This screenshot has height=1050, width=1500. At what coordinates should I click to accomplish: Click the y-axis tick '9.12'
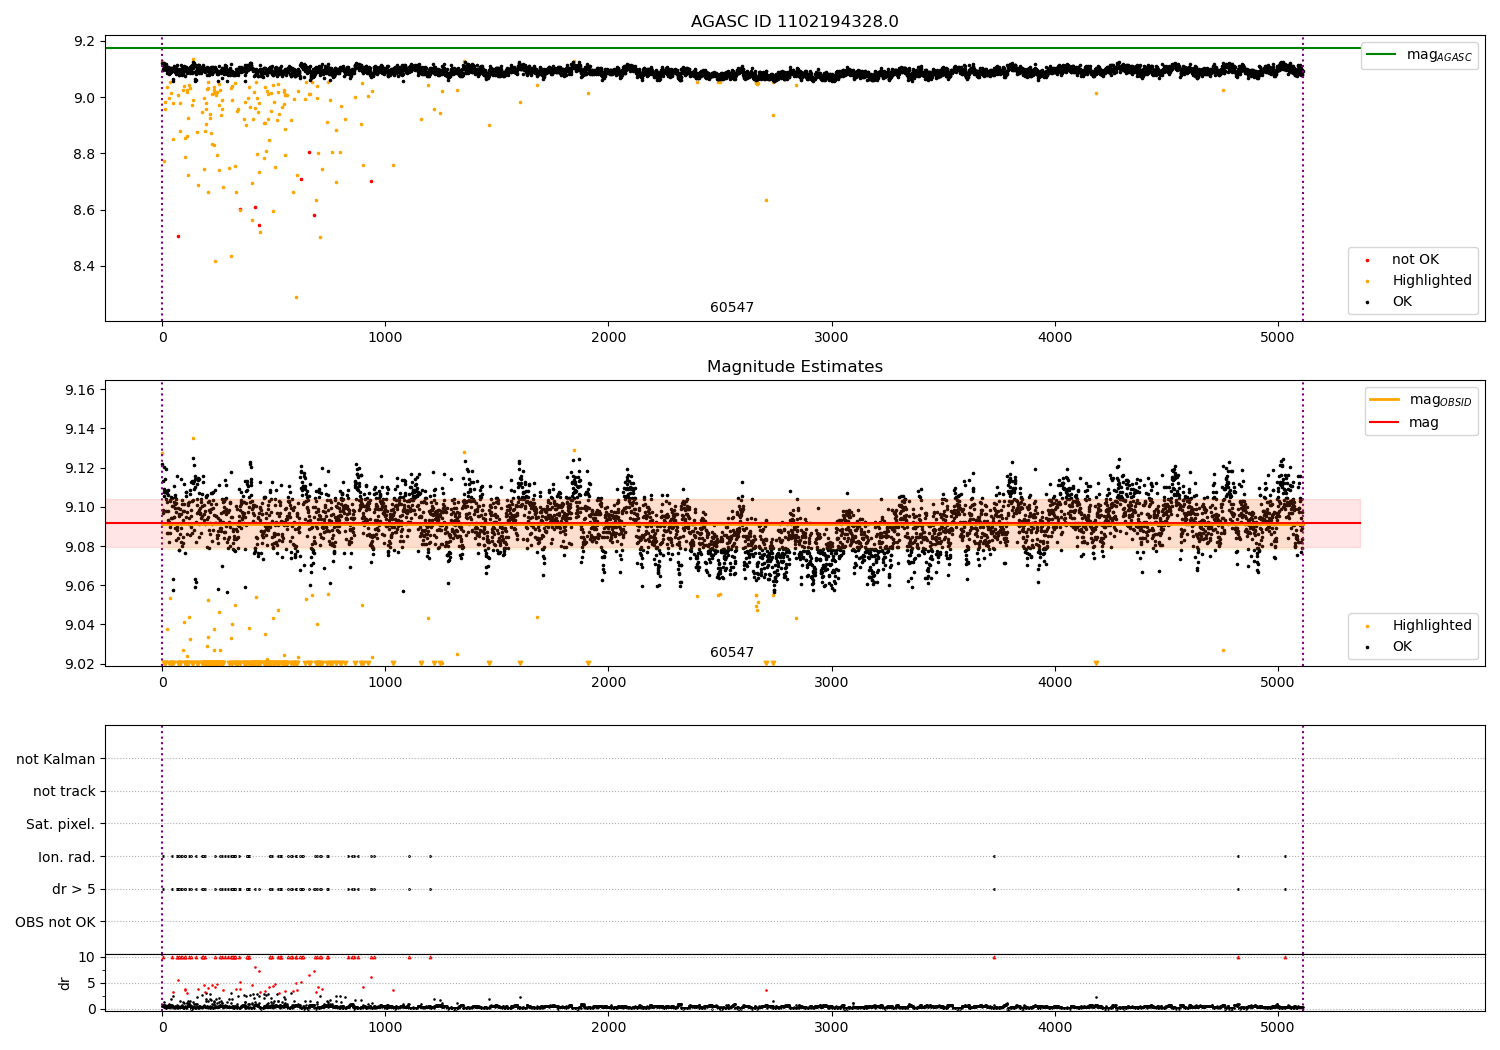[81, 468]
